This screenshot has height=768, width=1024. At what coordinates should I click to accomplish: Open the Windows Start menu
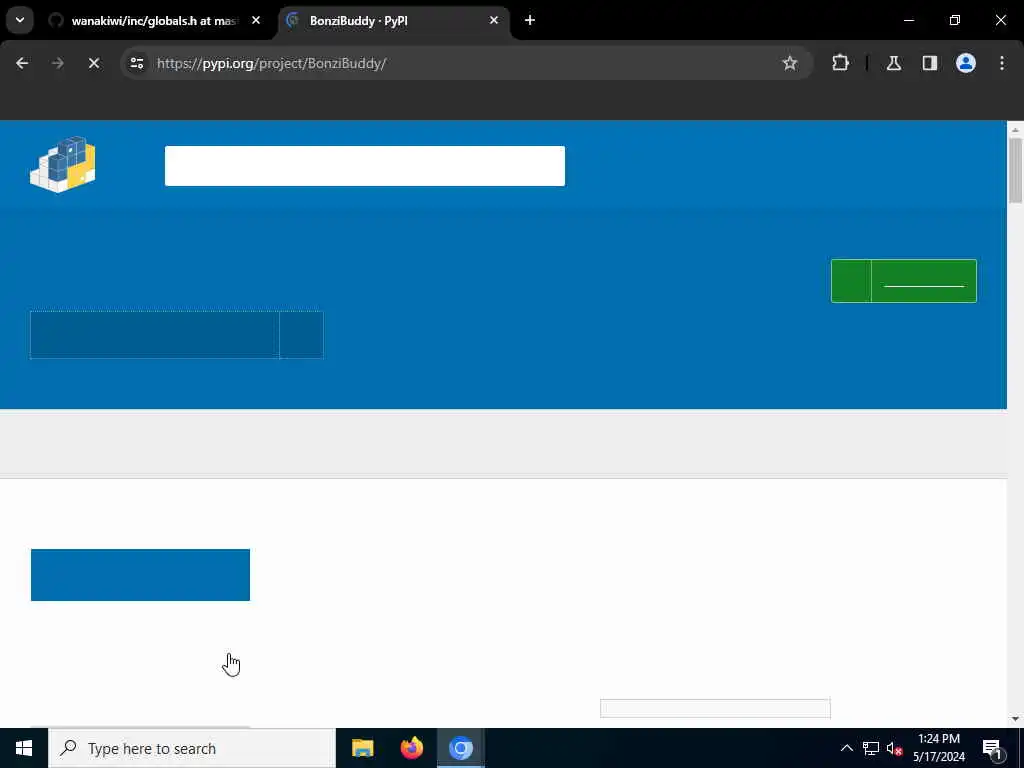click(x=24, y=748)
